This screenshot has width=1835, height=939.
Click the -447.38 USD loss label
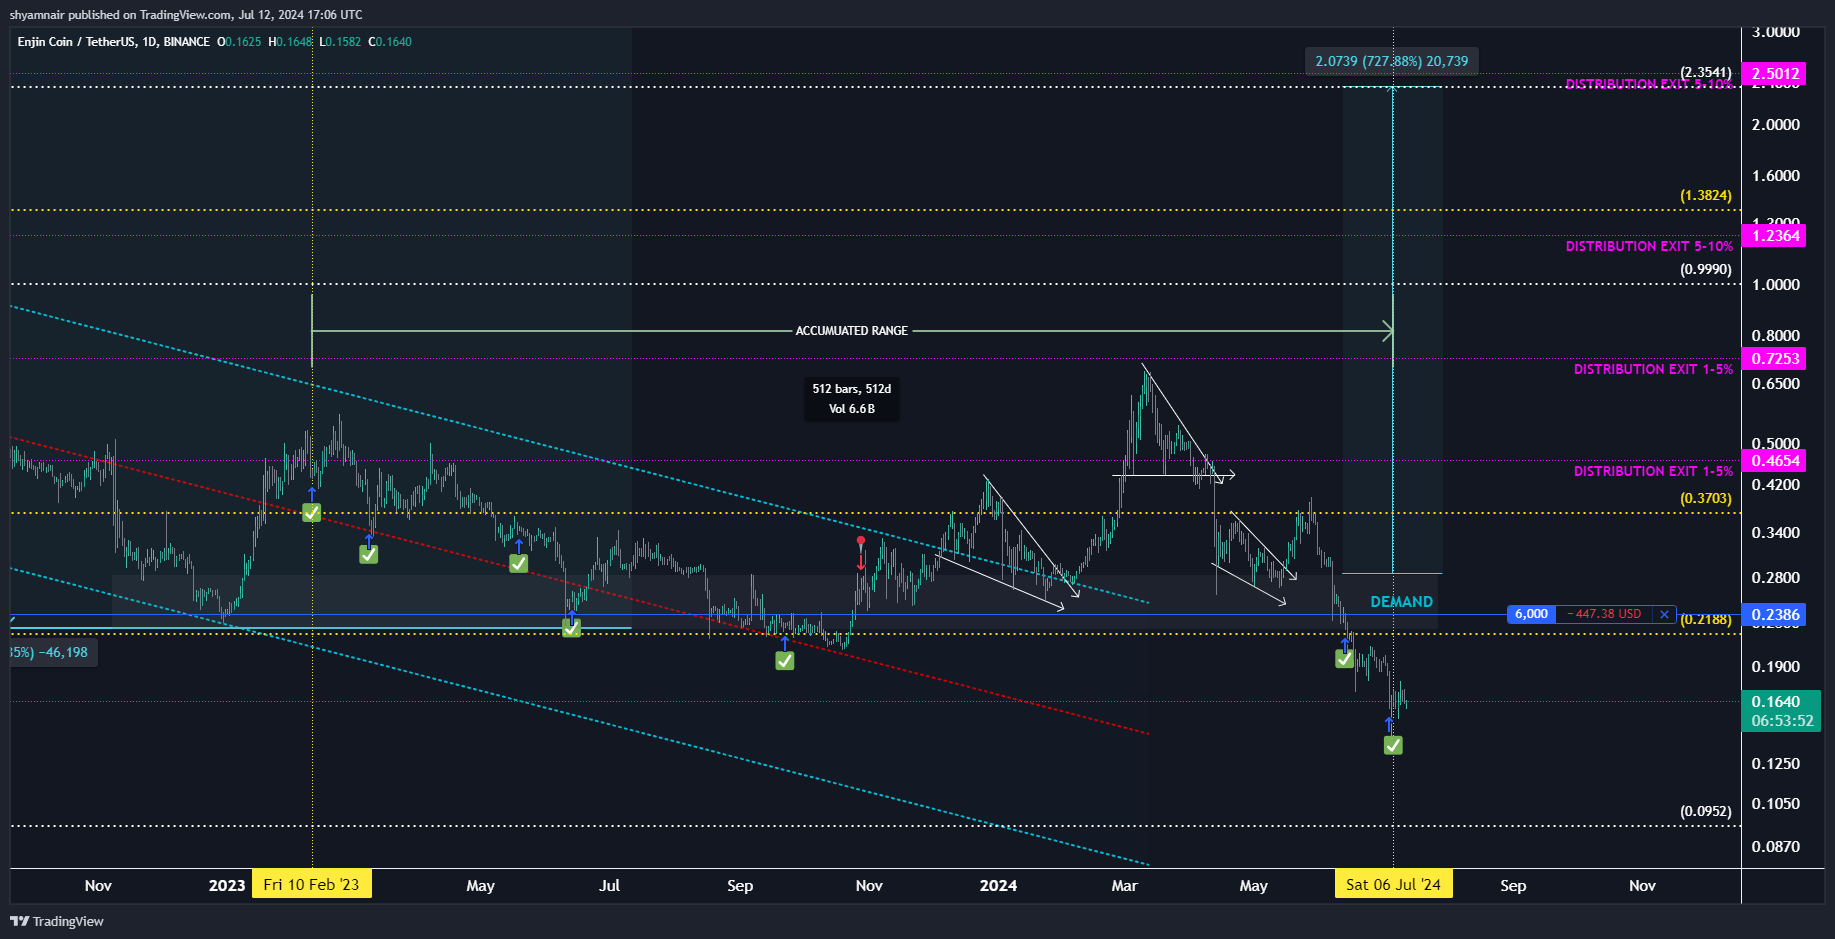[1603, 614]
